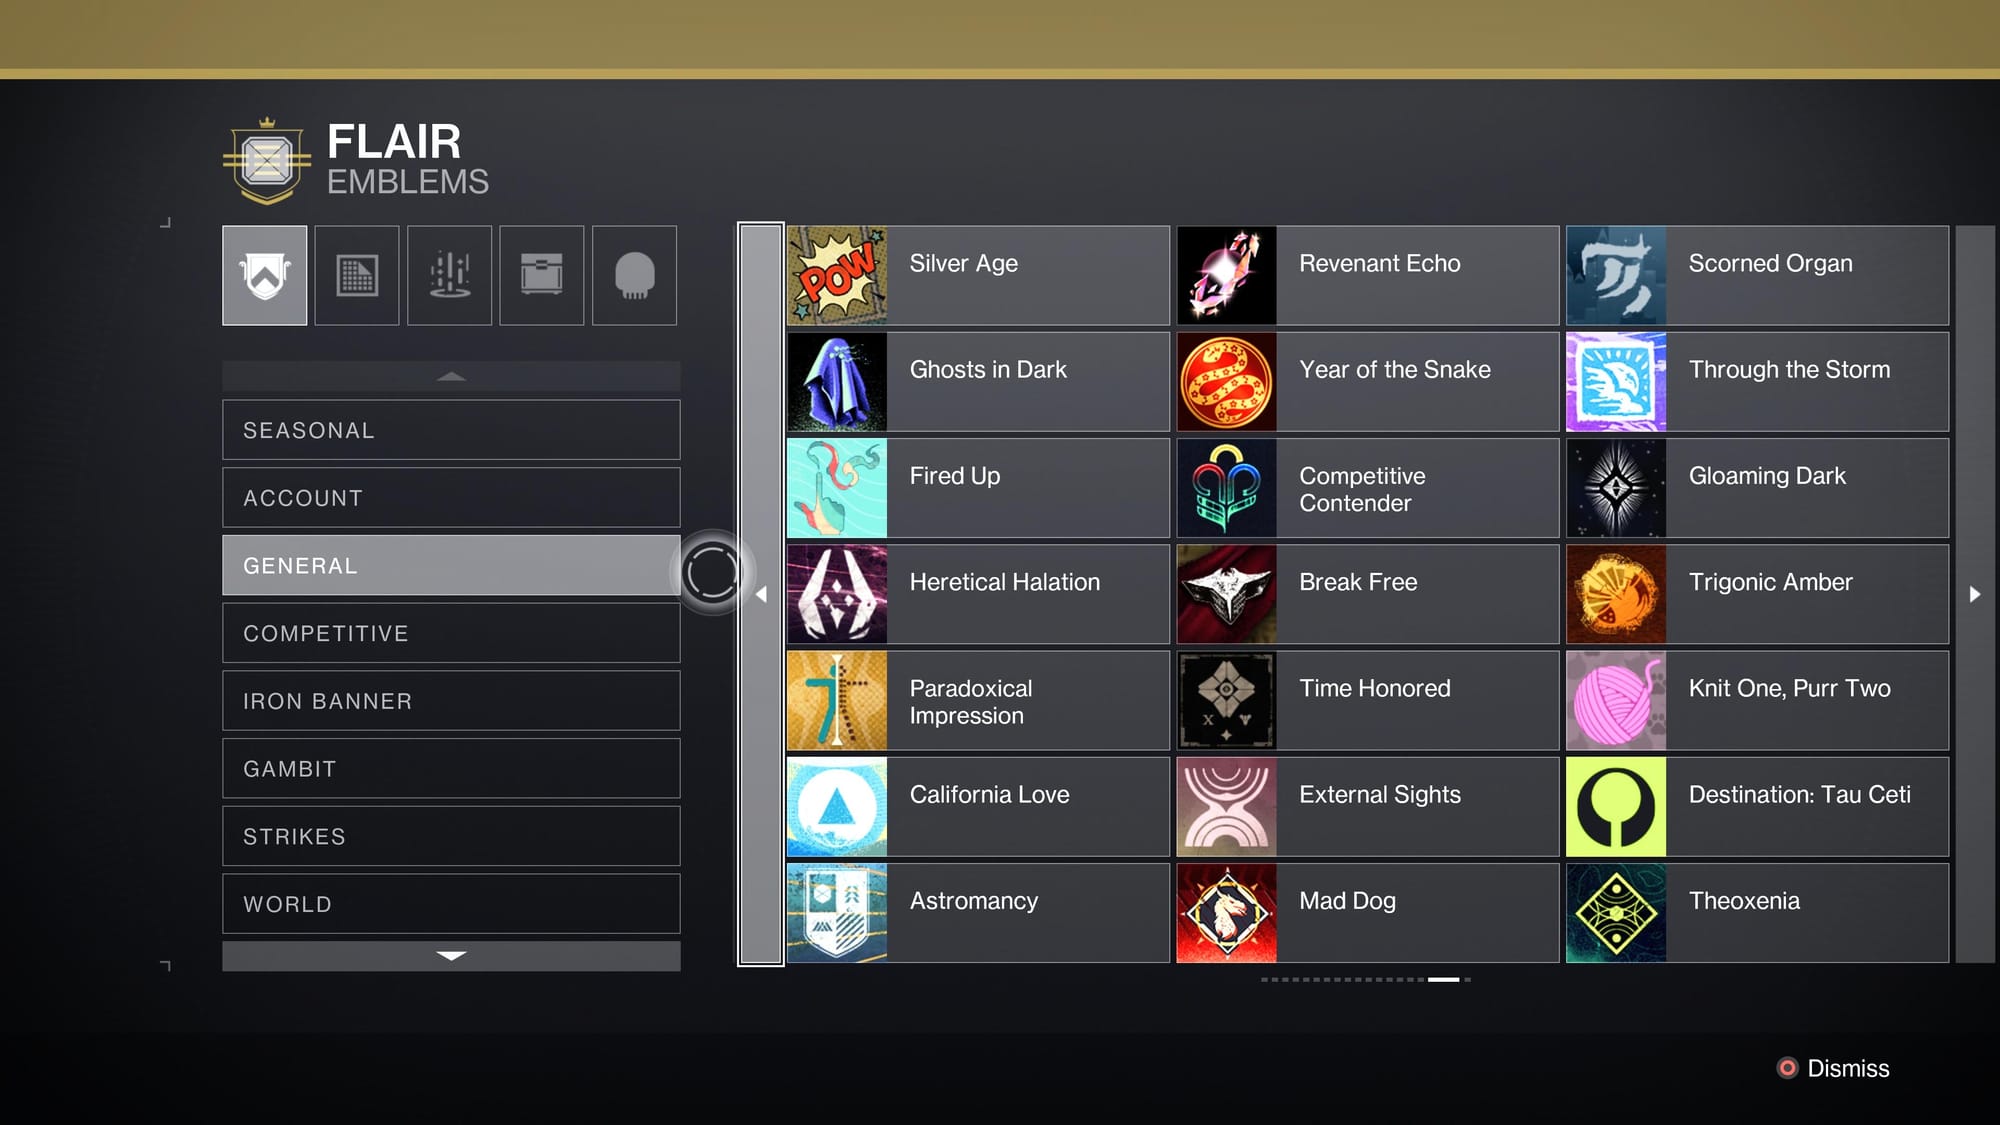The image size is (2000, 1125).
Task: Choose the Mad Dog emblem
Action: [1368, 913]
